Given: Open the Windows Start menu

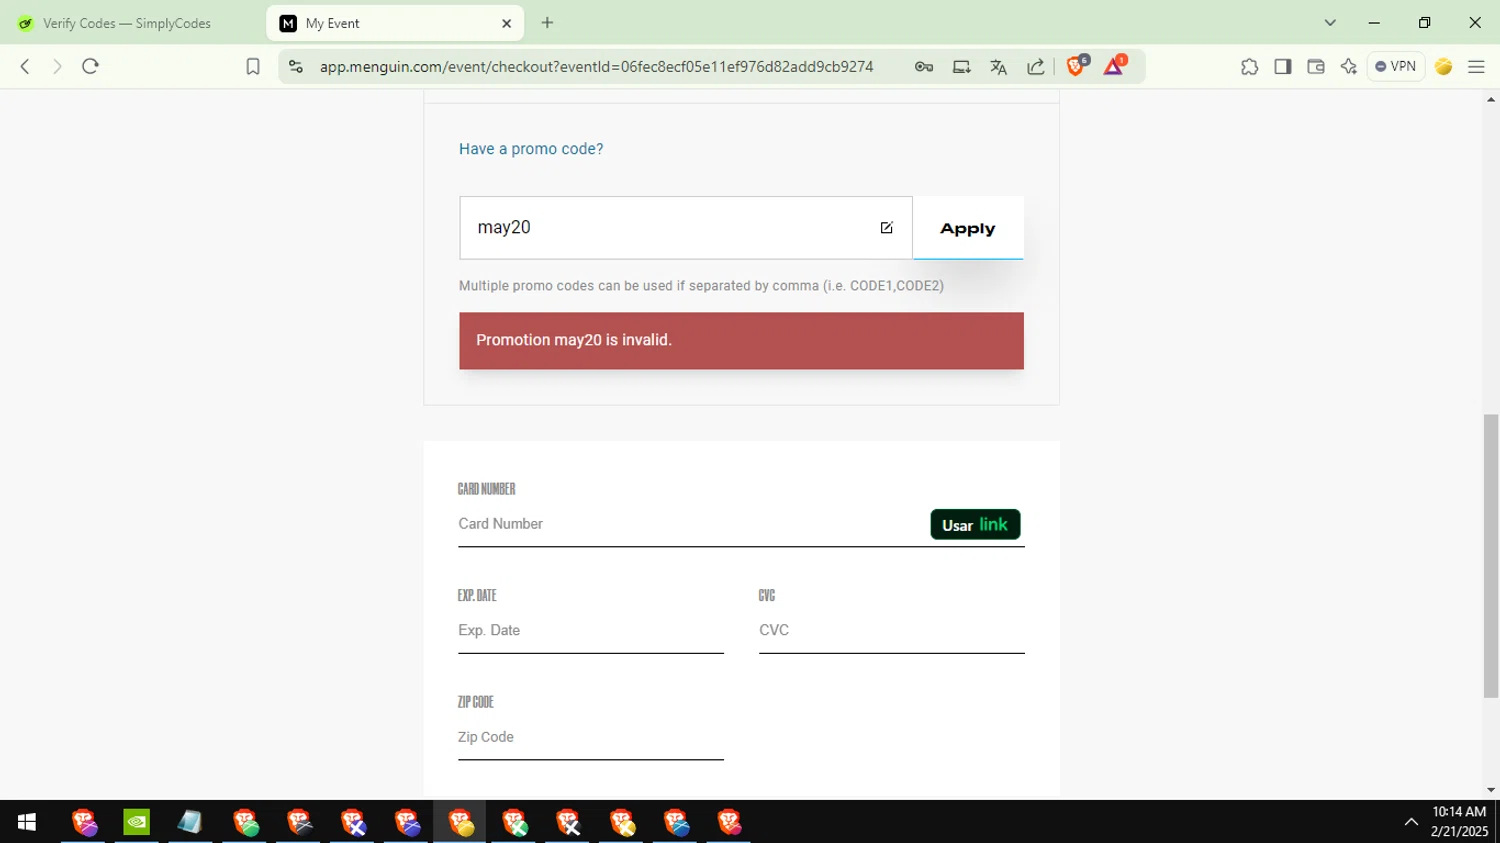Looking at the screenshot, I should (x=27, y=822).
